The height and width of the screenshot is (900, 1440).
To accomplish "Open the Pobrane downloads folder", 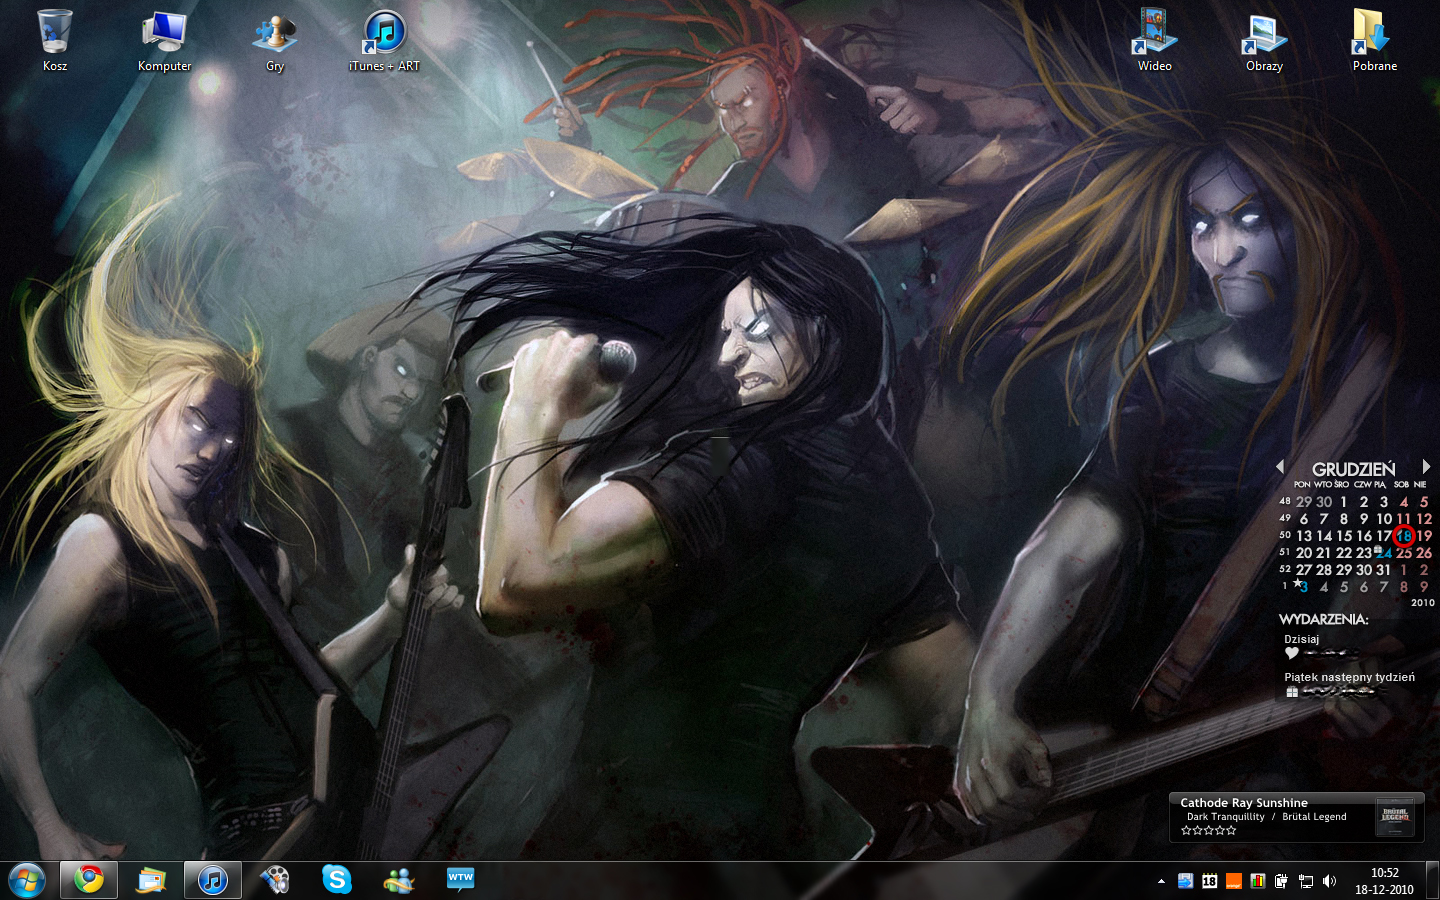I will (1374, 40).
